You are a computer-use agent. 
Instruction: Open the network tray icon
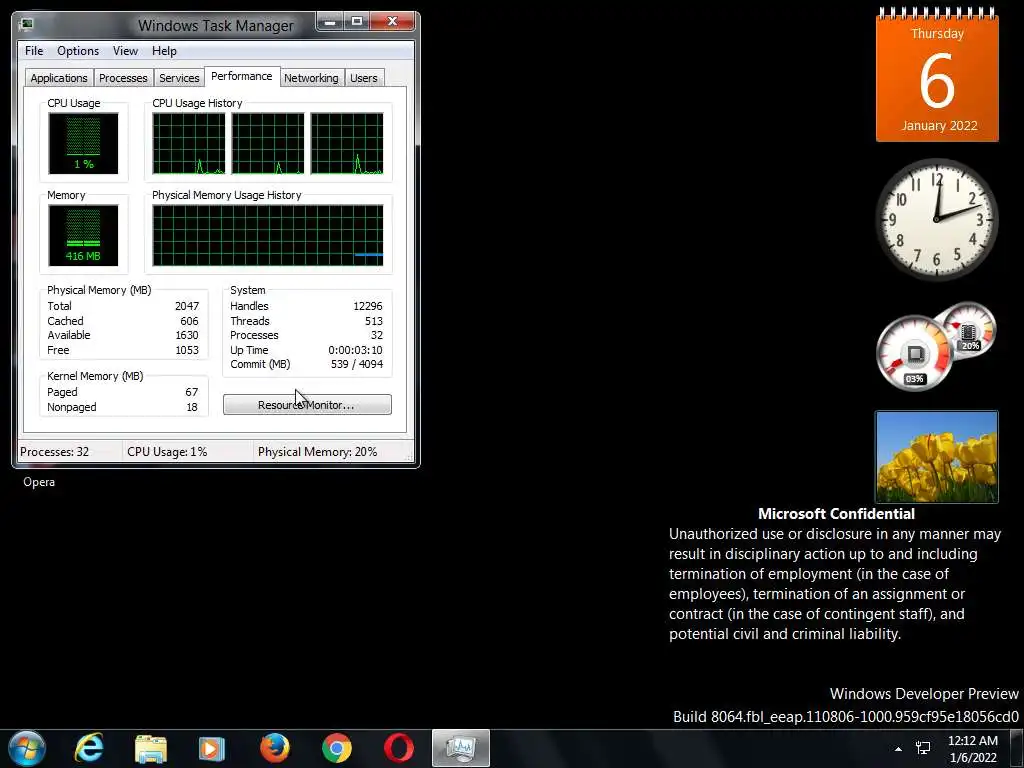tap(923, 749)
